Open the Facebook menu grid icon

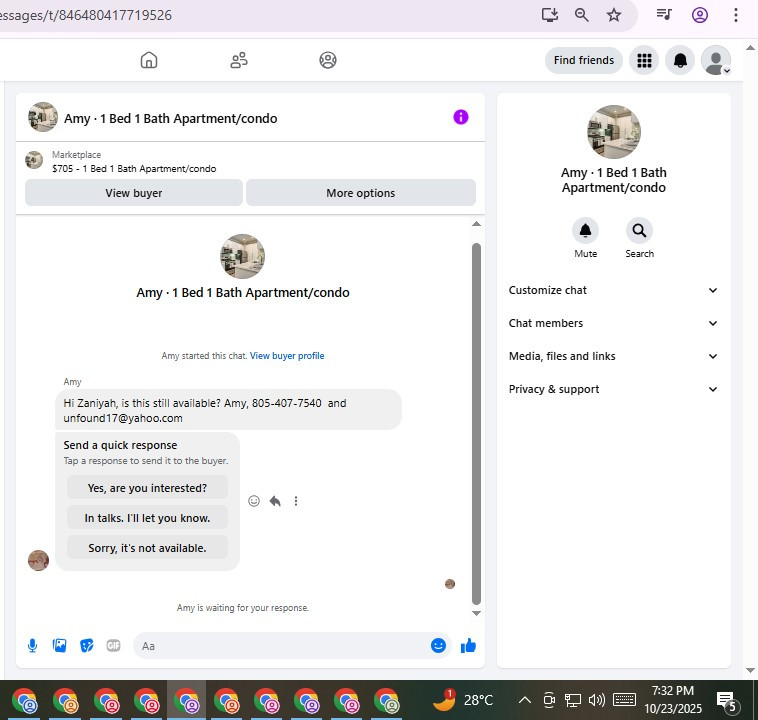coord(644,60)
